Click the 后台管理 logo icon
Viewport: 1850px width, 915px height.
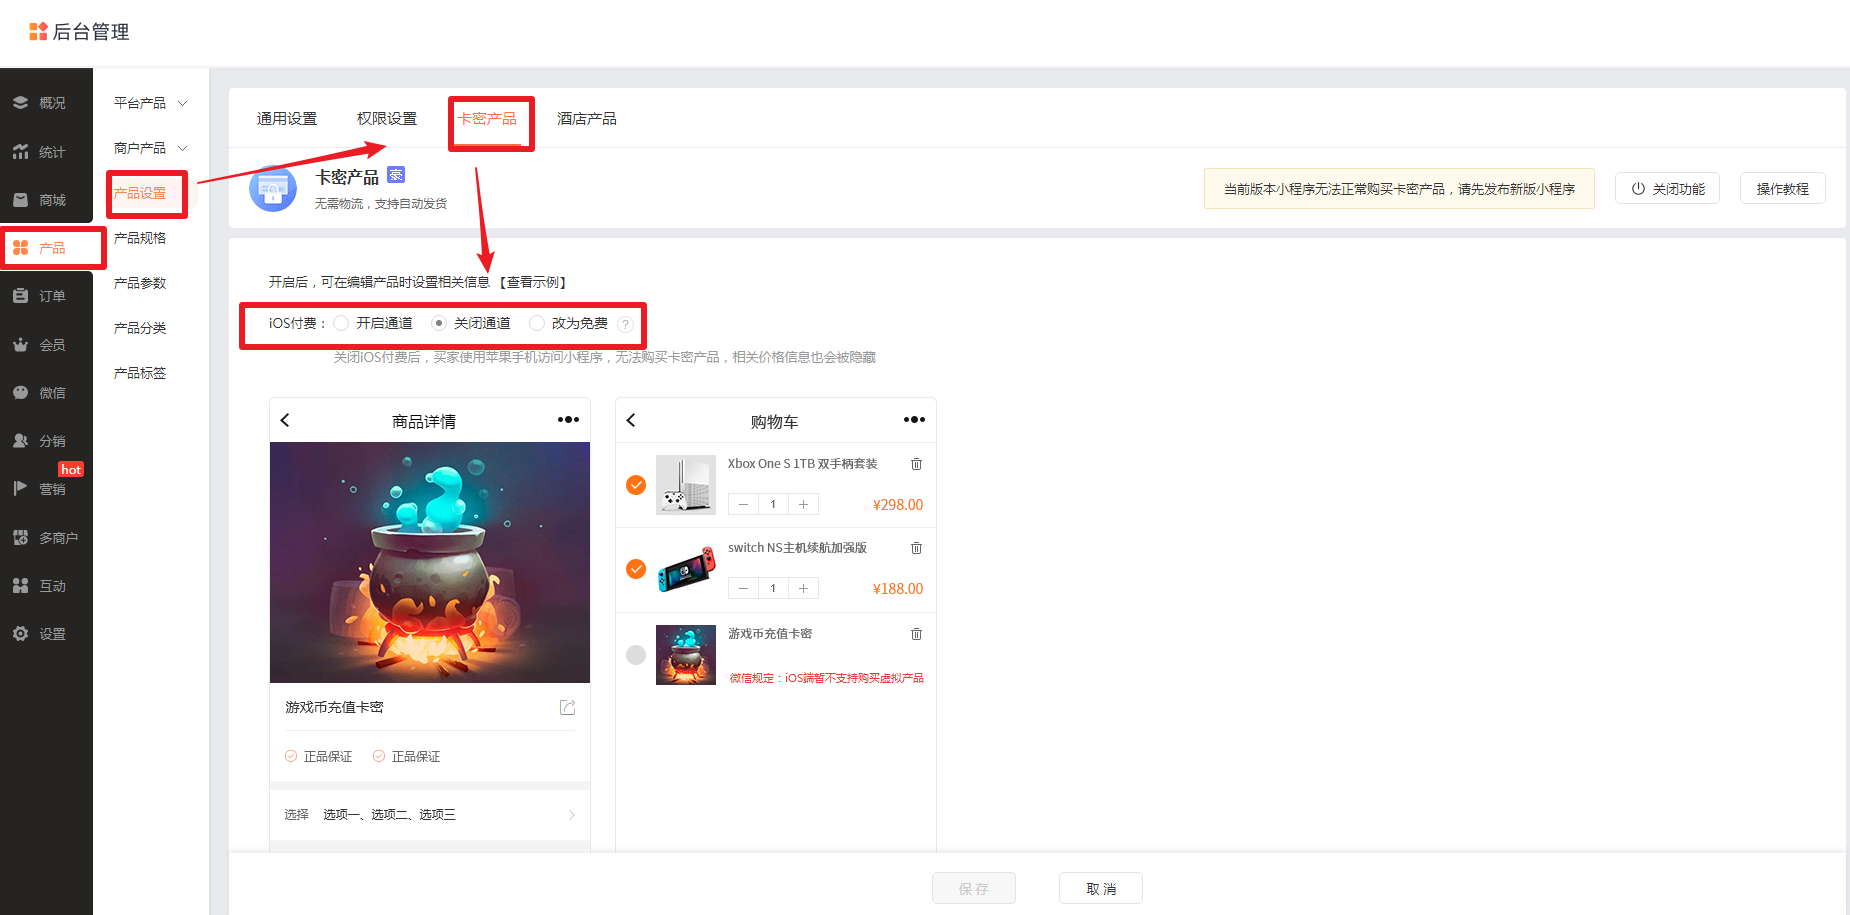point(38,32)
